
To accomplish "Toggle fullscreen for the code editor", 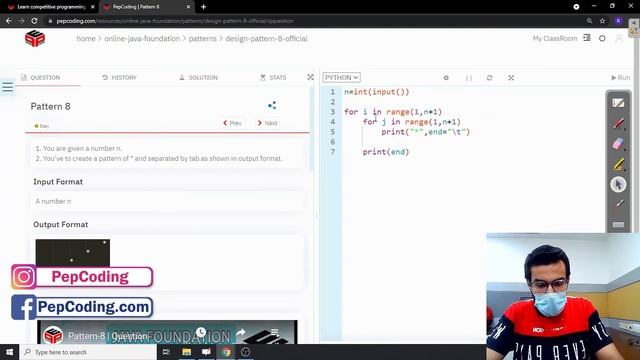I will coord(511,78).
